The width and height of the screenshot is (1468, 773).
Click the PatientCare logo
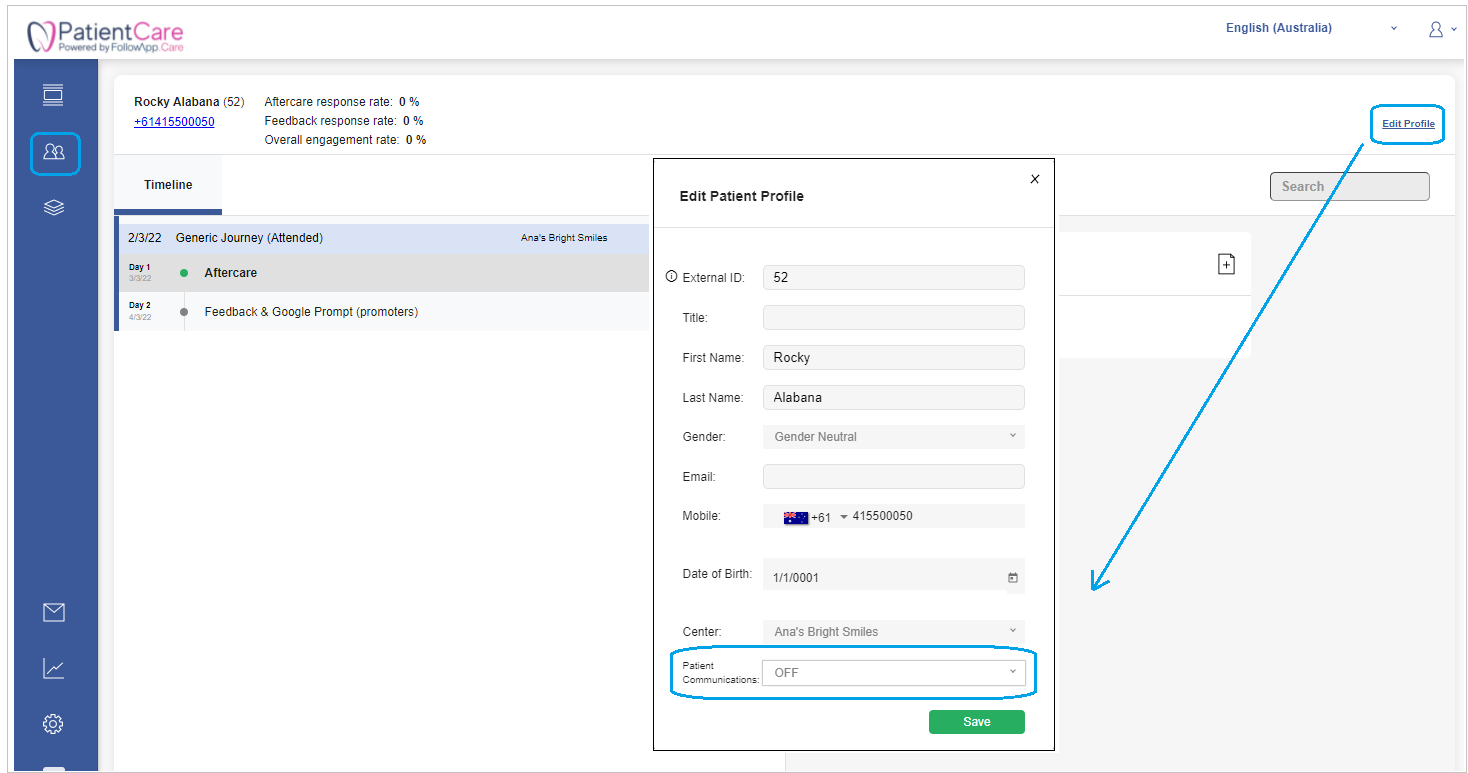(x=106, y=36)
